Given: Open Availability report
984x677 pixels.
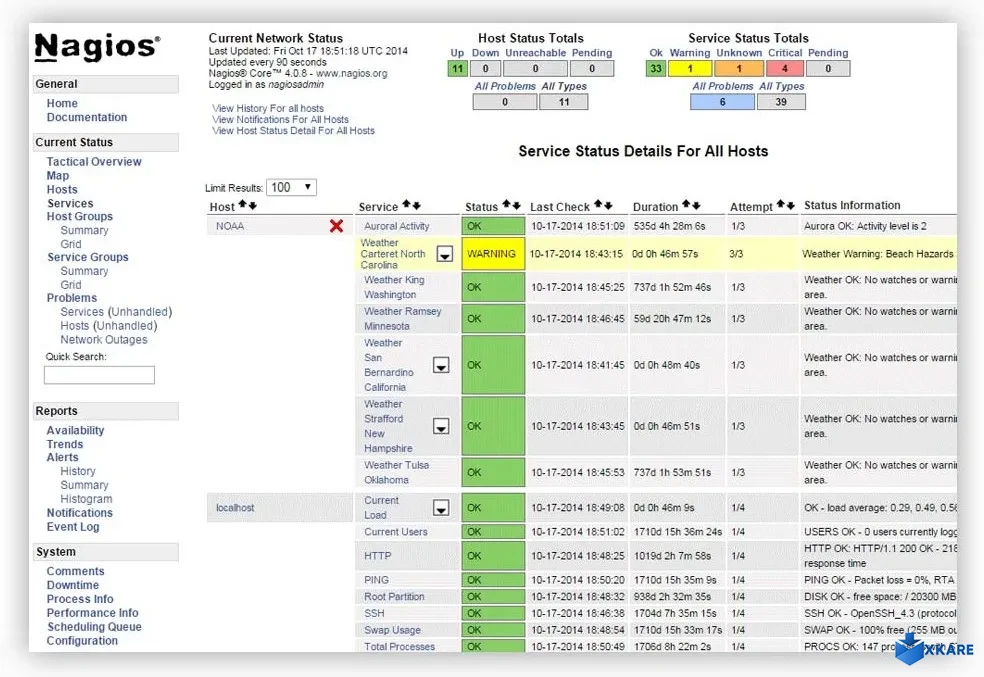Looking at the screenshot, I should 75,430.
